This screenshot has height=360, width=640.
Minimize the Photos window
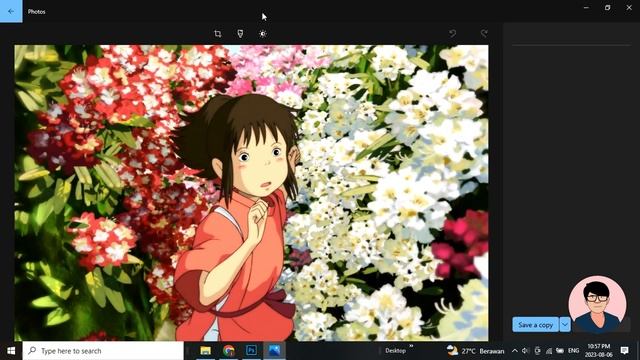(x=586, y=7)
